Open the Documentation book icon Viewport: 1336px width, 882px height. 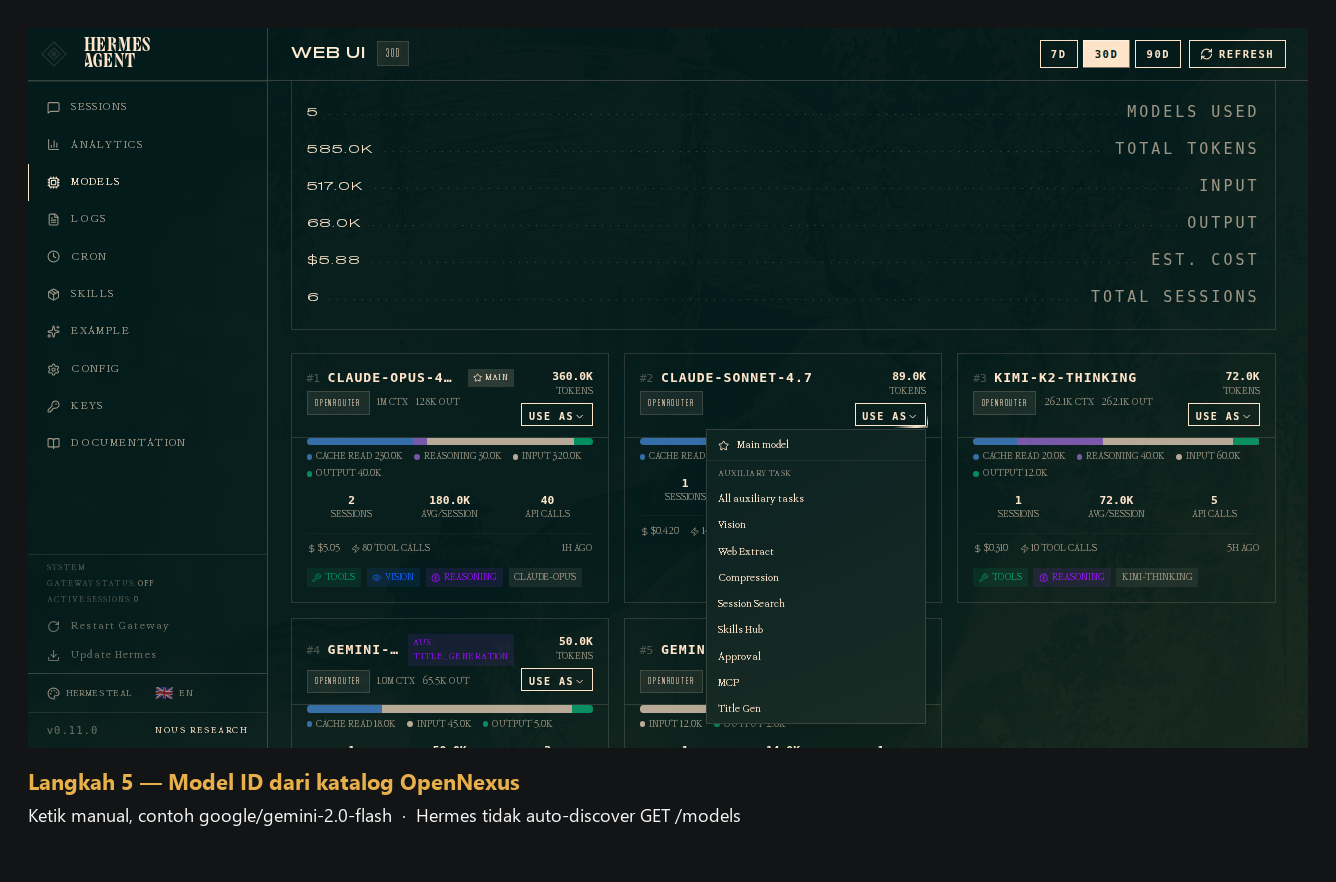coord(53,443)
